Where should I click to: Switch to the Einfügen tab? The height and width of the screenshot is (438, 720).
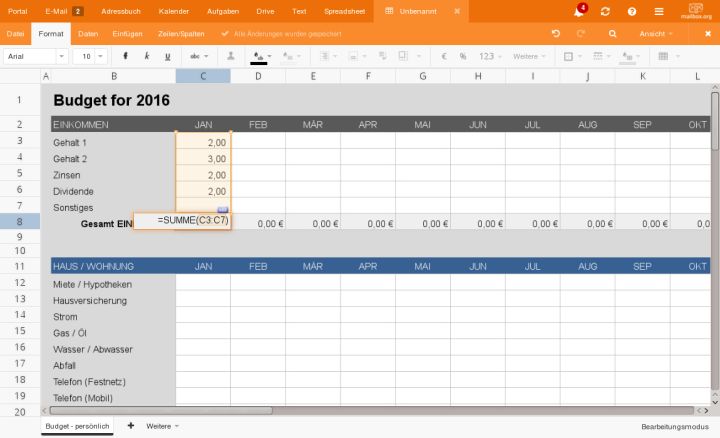point(127,33)
